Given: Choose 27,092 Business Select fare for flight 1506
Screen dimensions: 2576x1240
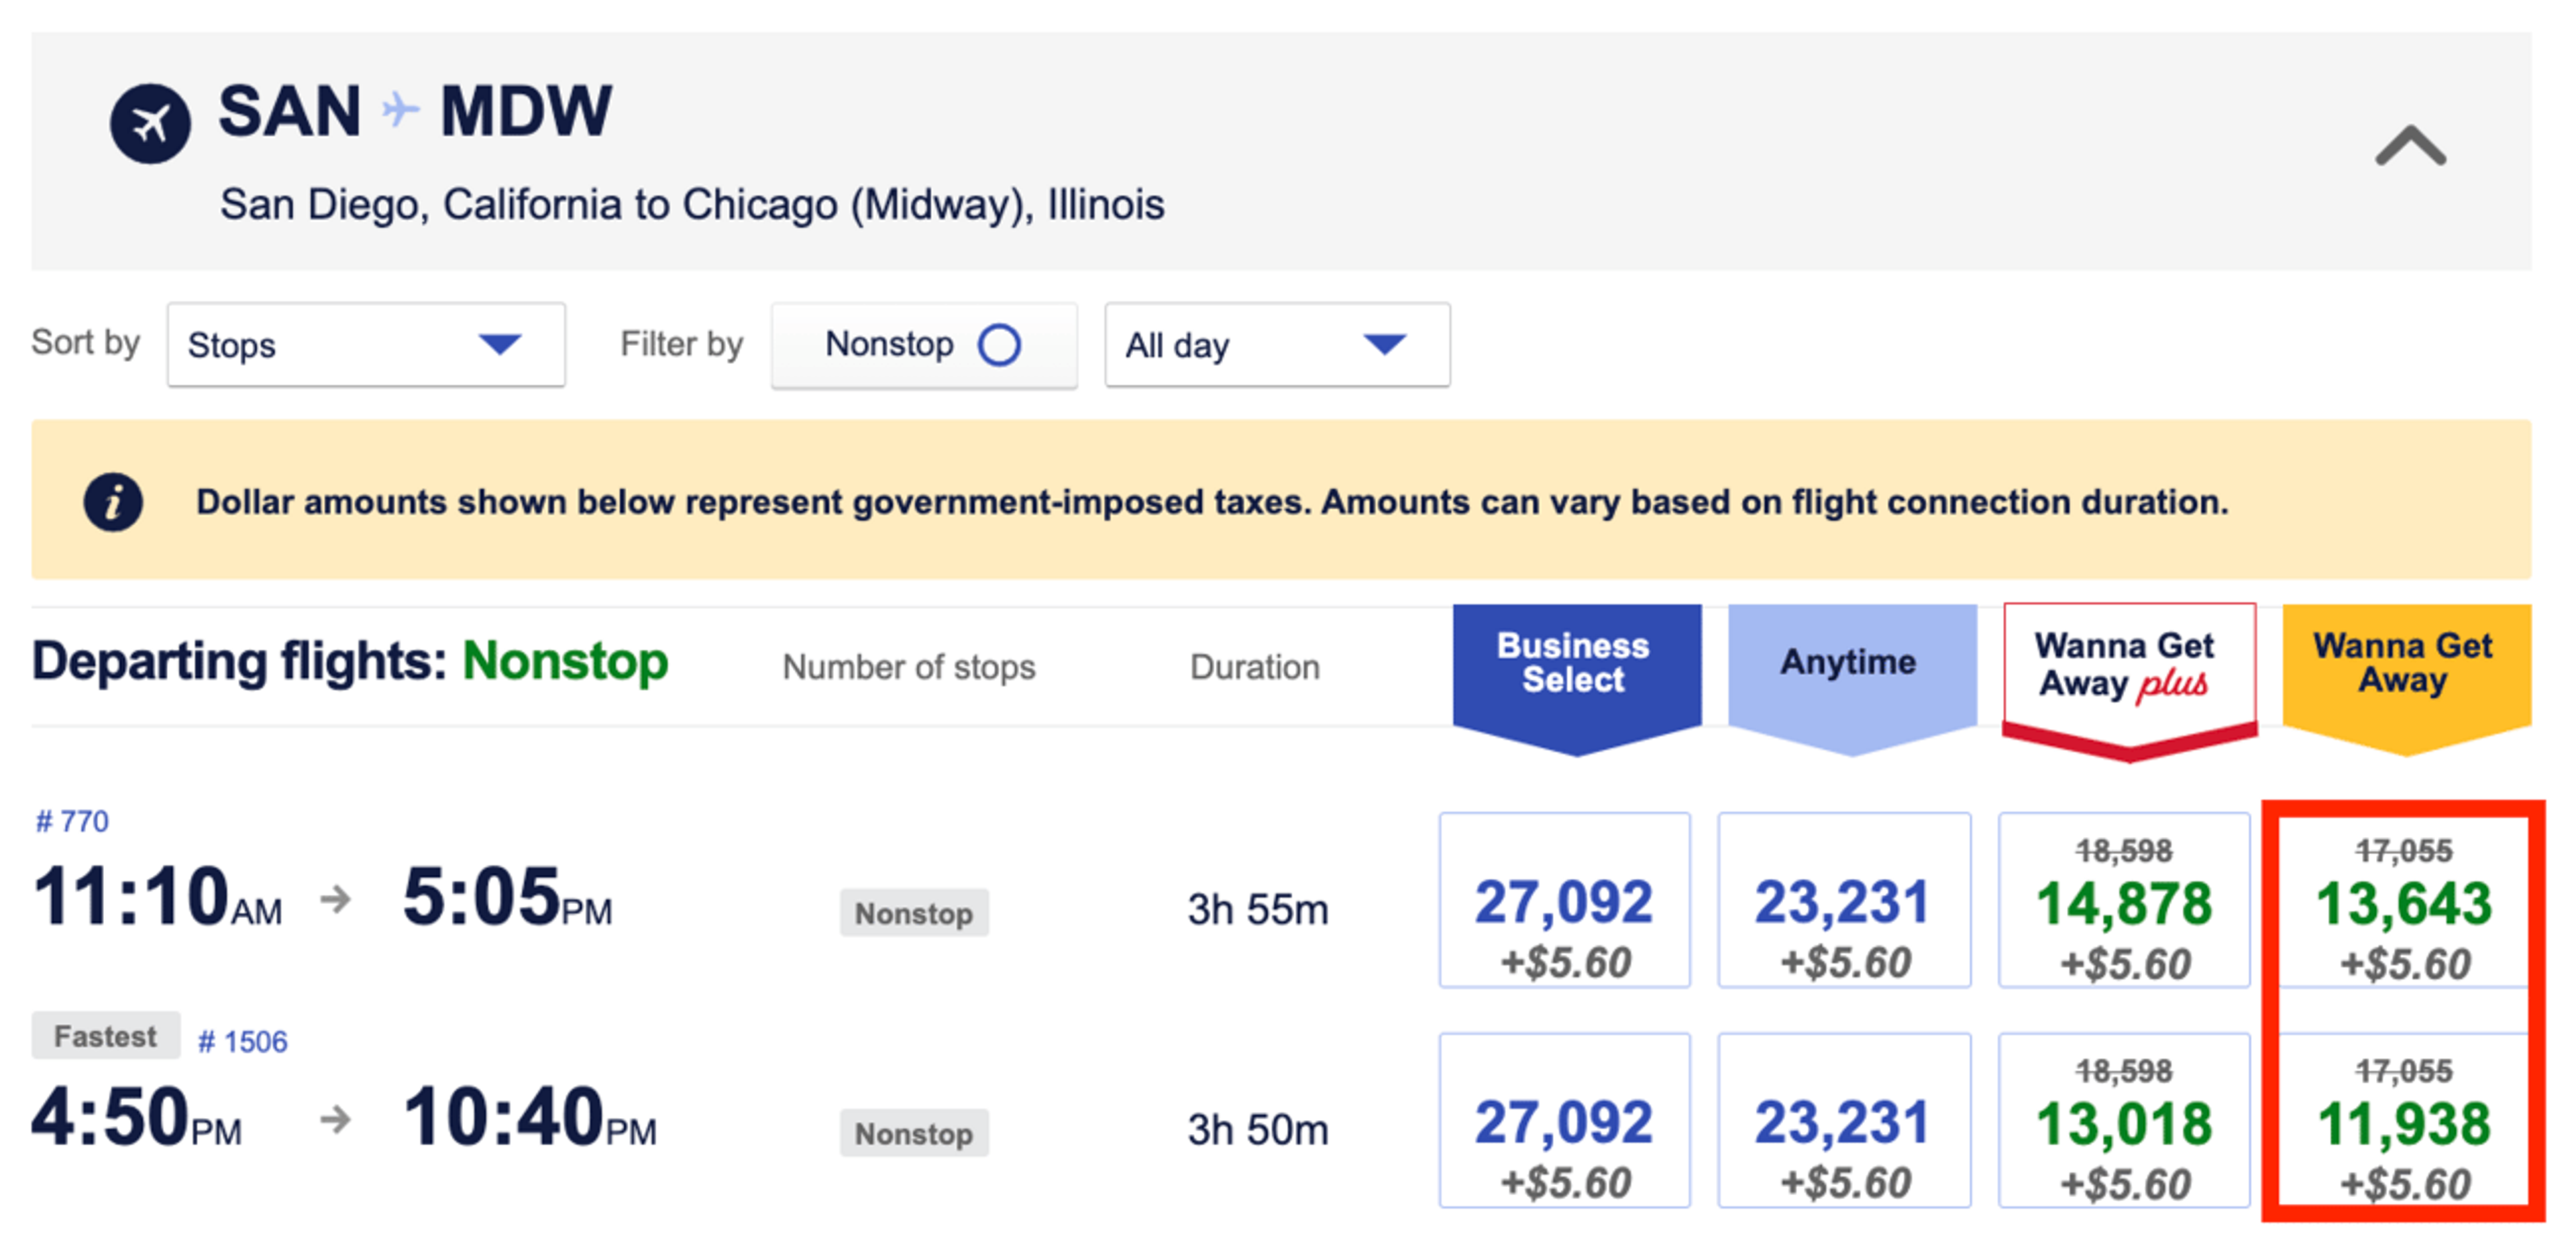Looking at the screenshot, I should click(1564, 1120).
